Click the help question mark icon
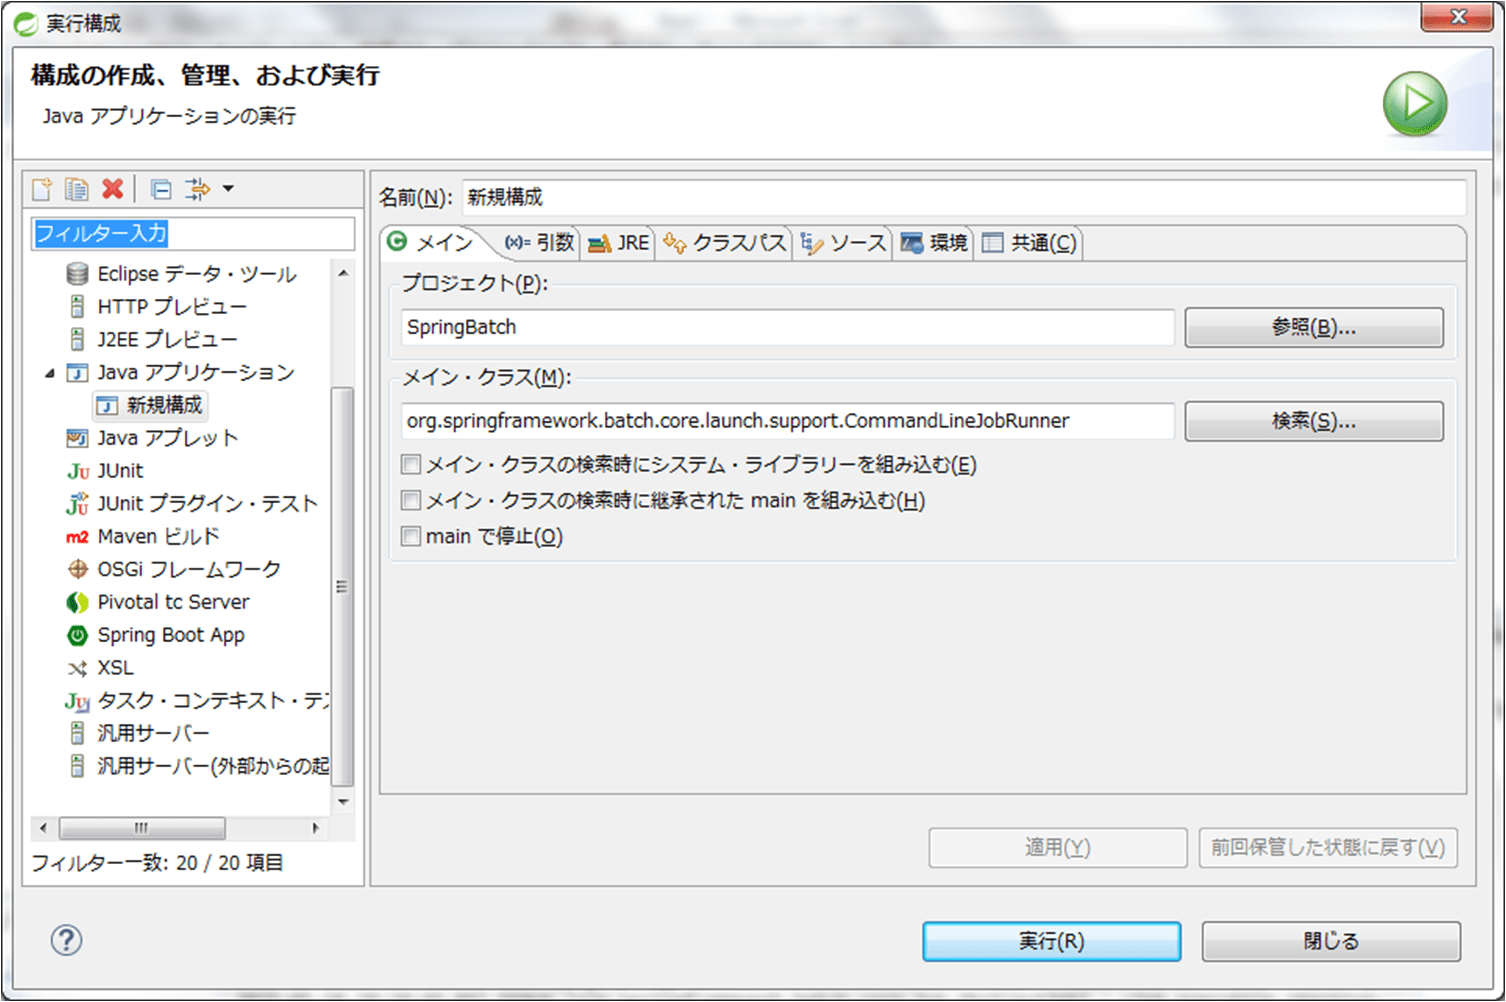This screenshot has height=1002, width=1506. click(67, 940)
